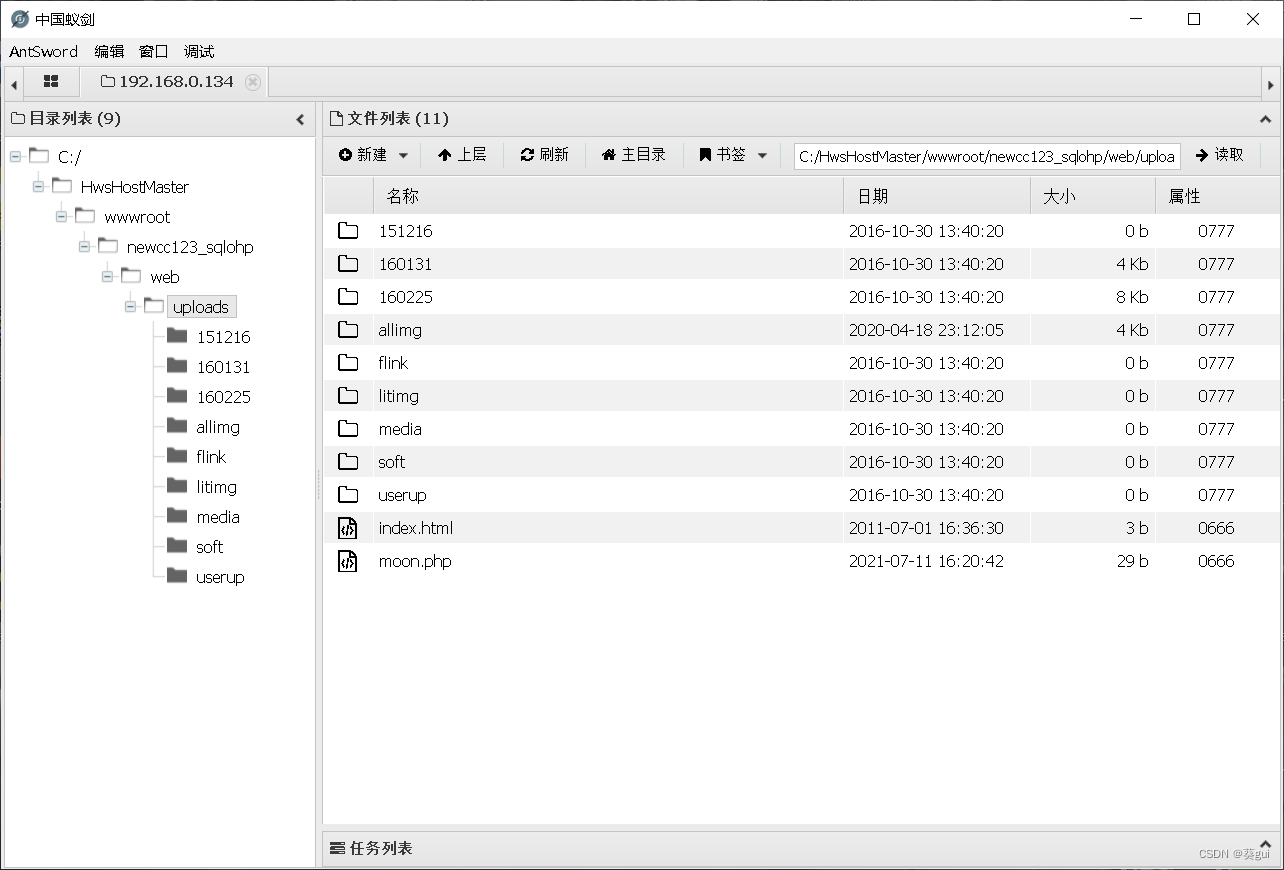Image resolution: width=1284 pixels, height=870 pixels.
Task: Select 151216 folder in the tree
Action: point(223,337)
